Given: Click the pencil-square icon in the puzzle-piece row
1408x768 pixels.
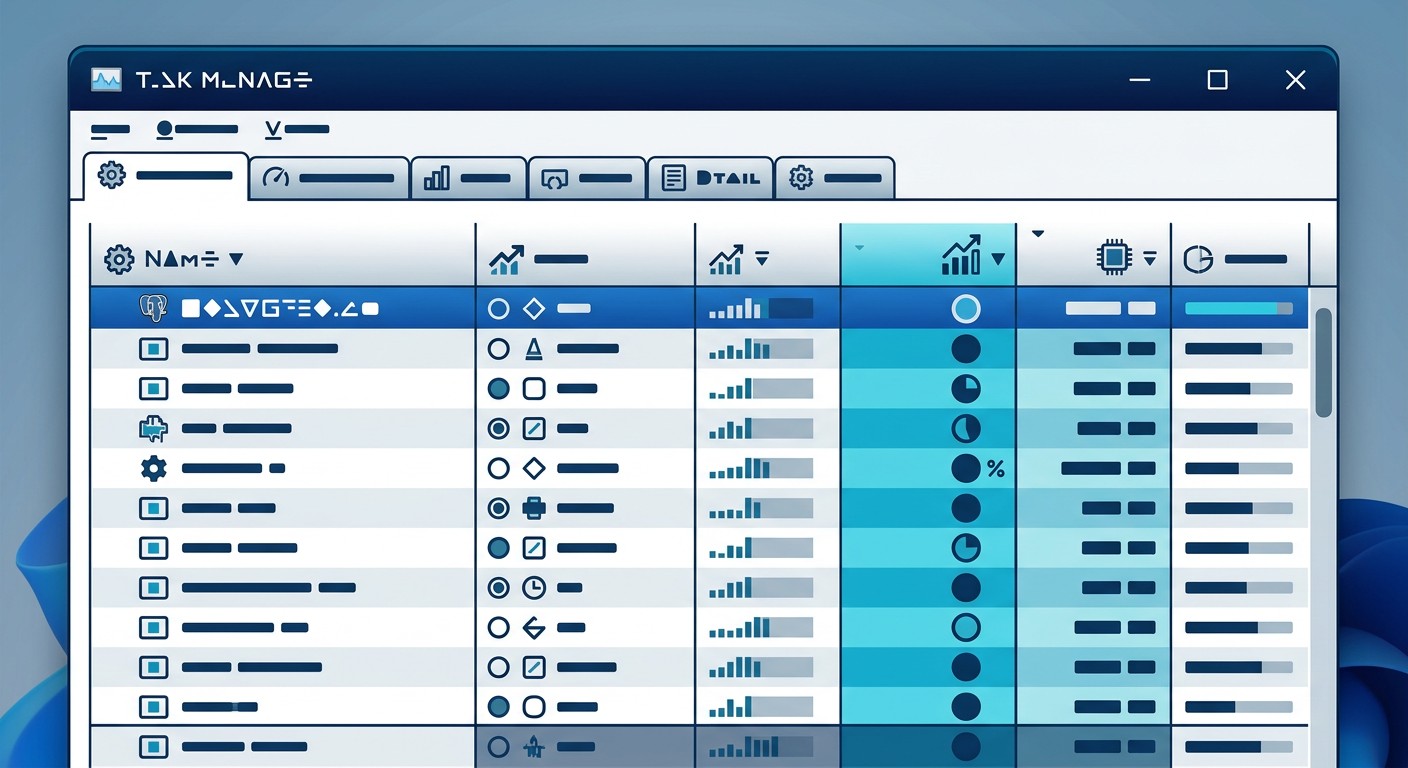Looking at the screenshot, I should click(534, 429).
